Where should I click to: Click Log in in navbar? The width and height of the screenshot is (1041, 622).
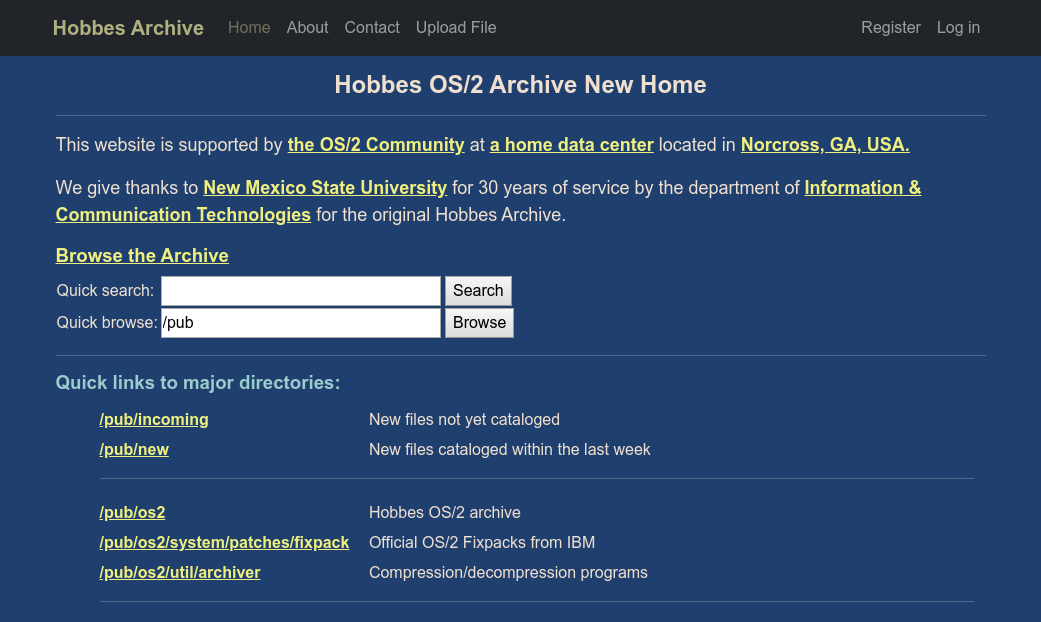(958, 28)
